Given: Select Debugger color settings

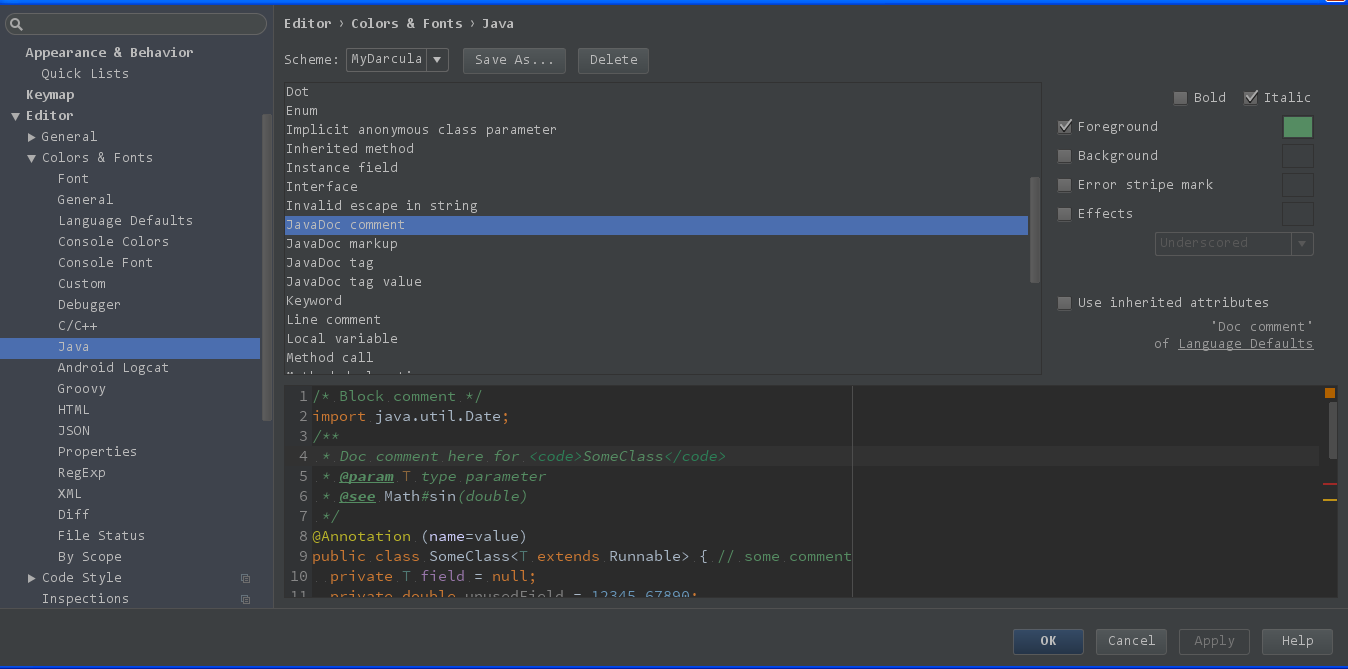Looking at the screenshot, I should 89,305.
